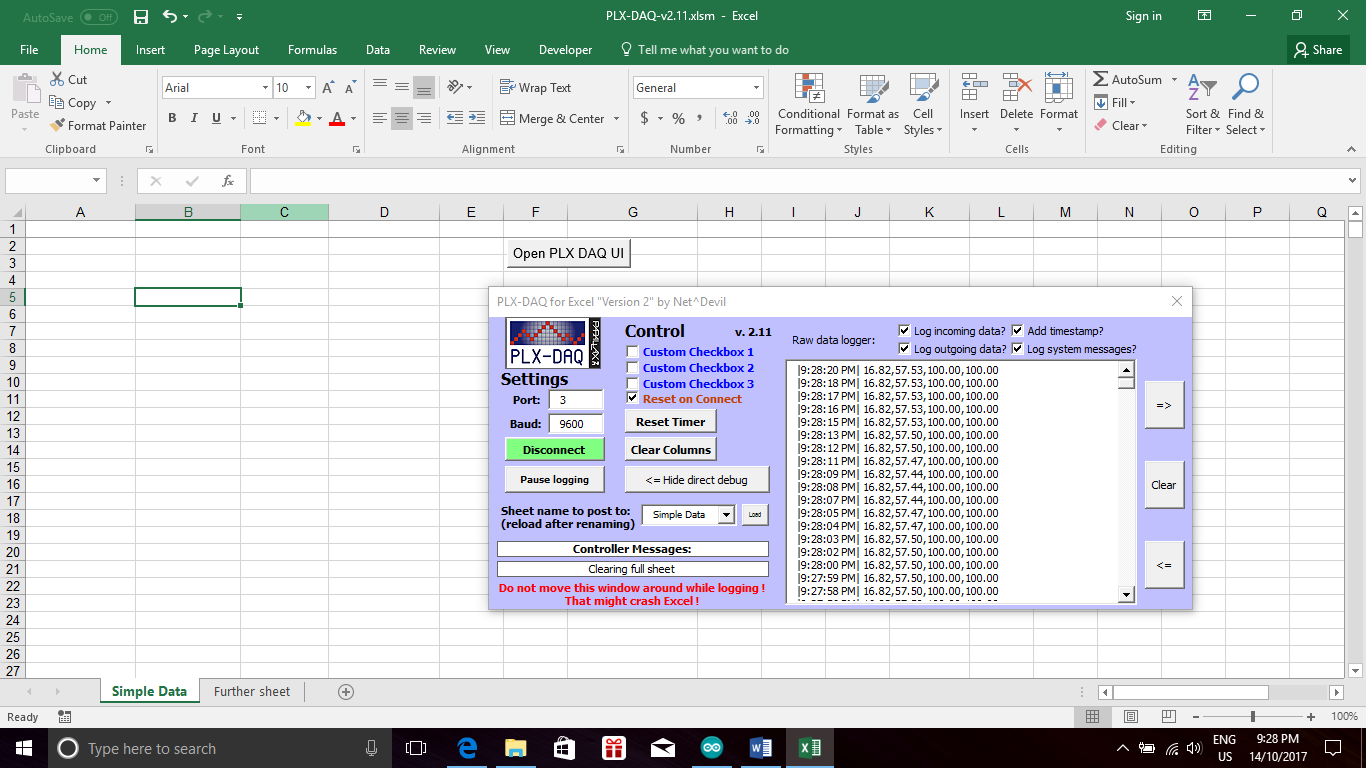Switch to Page Layout view icon
This screenshot has width=1366, height=768.
coord(1131,717)
